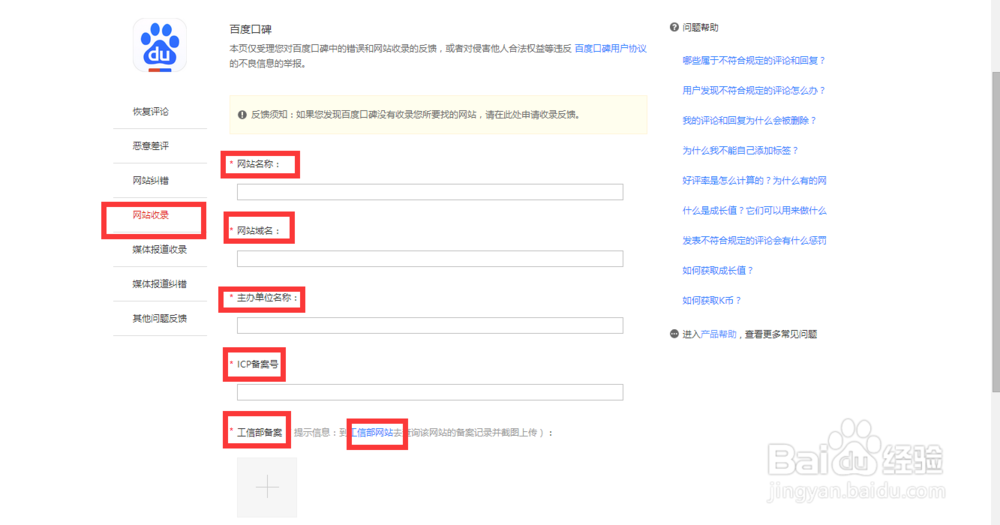
Task: Open the 媒体报道纠错 menu item
Action: (x=159, y=284)
